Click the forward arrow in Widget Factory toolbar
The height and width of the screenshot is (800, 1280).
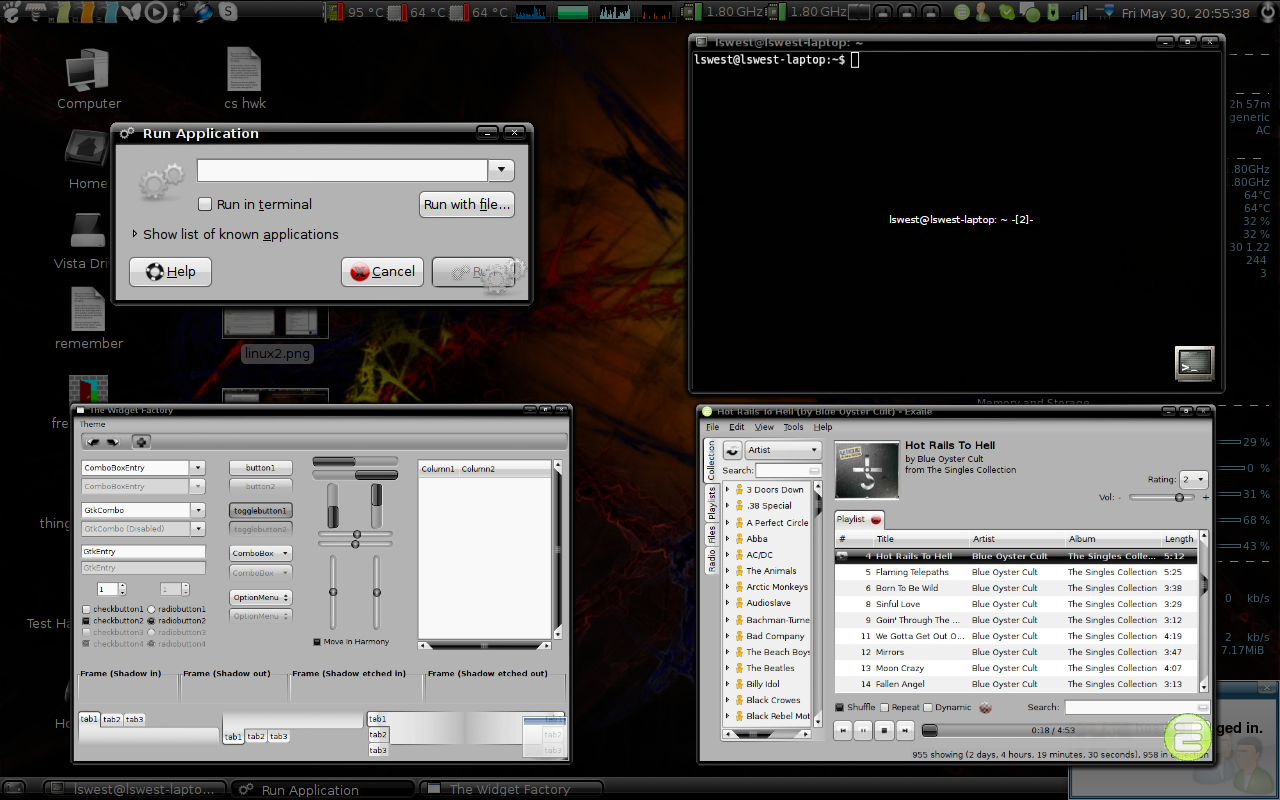pos(112,441)
